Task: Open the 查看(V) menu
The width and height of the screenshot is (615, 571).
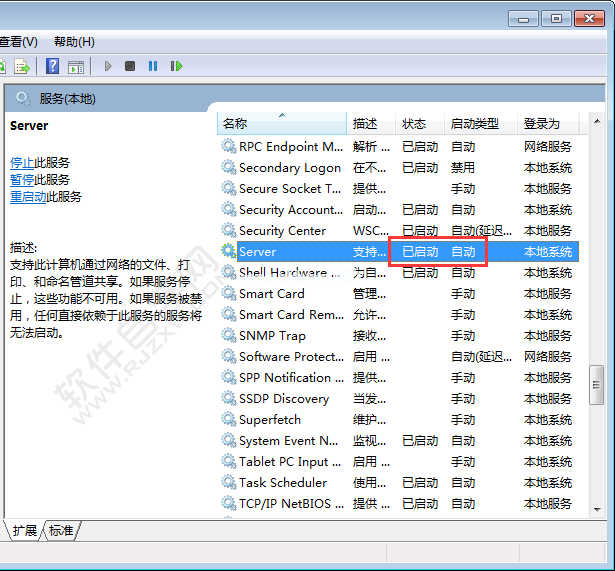Action: click(x=18, y=42)
